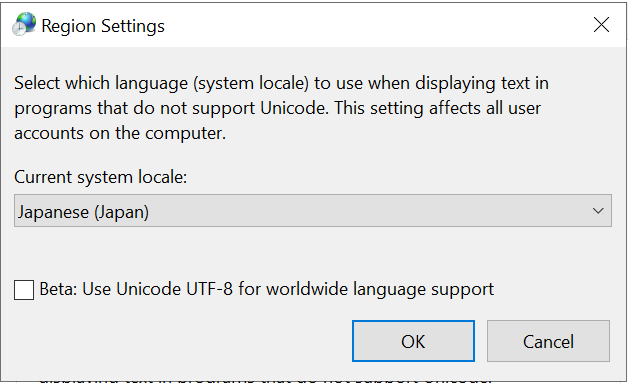Discard changes with the Cancel button
This screenshot has height=383, width=628.
(x=548, y=341)
